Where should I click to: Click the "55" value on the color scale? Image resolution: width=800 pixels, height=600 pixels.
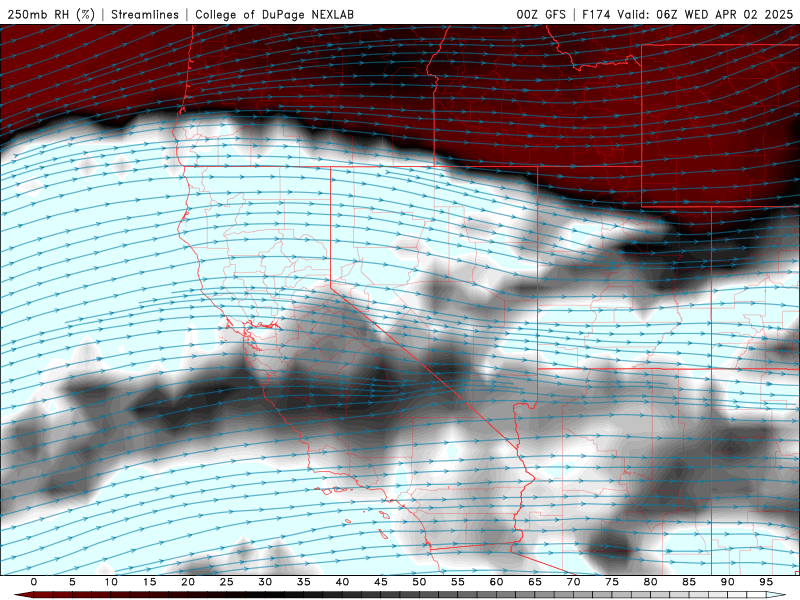pyautogui.click(x=458, y=582)
